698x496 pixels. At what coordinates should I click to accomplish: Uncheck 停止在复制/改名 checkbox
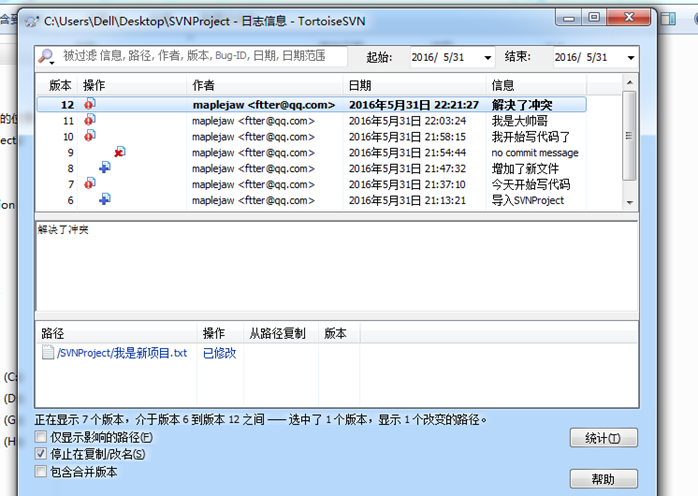pyautogui.click(x=41, y=454)
